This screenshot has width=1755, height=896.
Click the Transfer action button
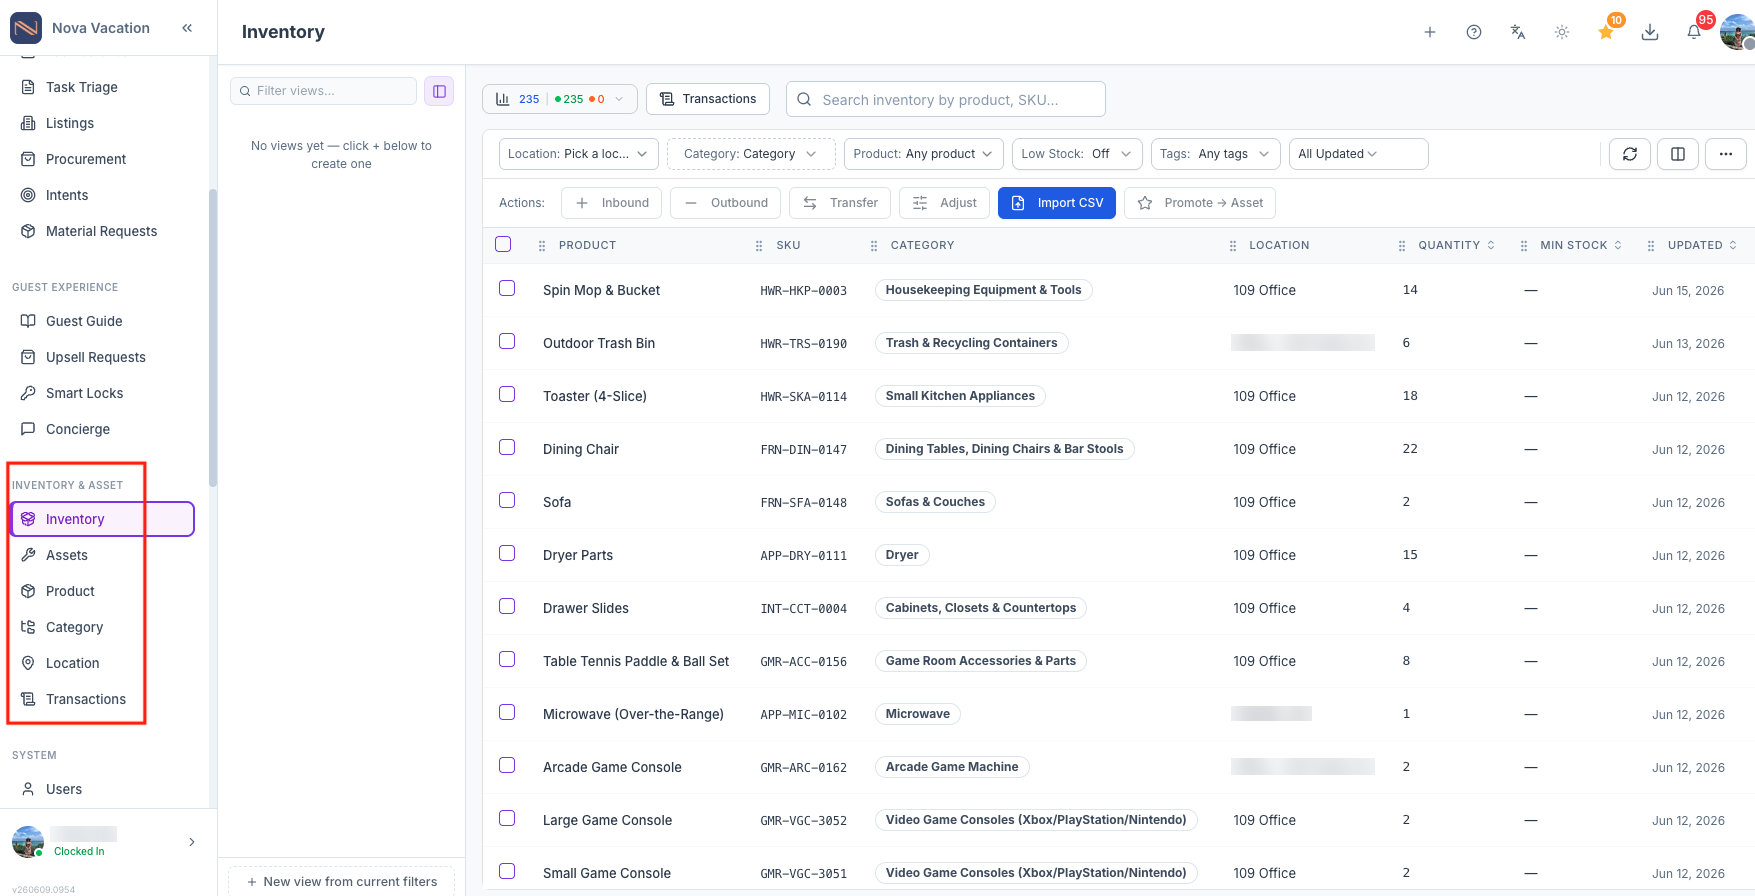pos(840,203)
